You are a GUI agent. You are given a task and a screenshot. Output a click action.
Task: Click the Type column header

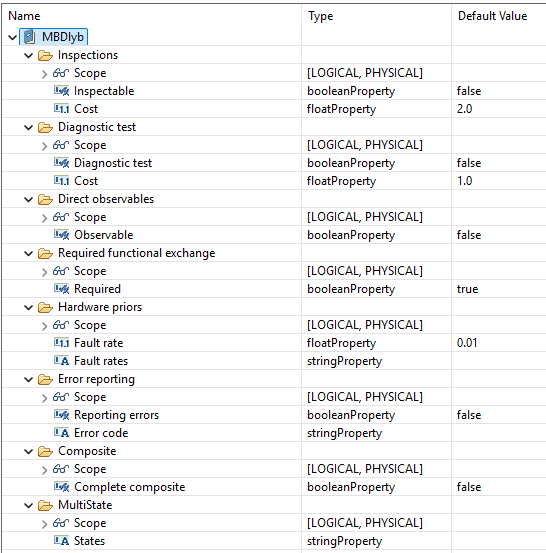tap(376, 16)
